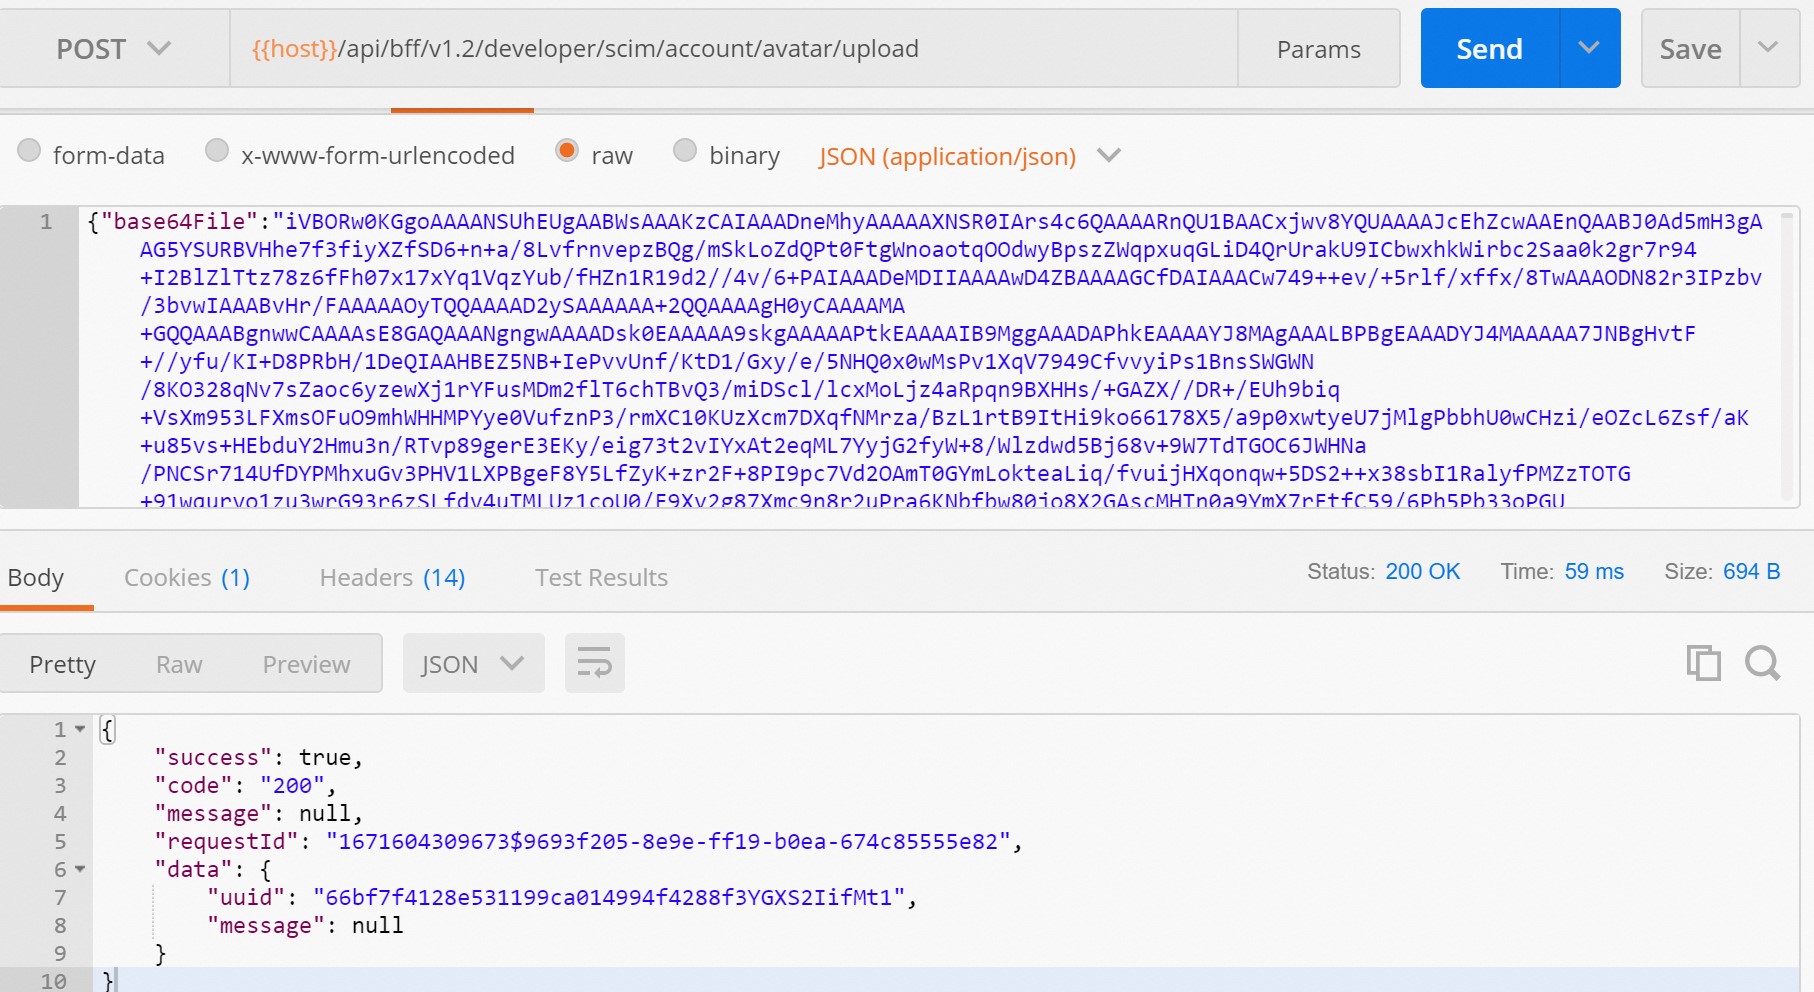Switch to the Cookies response tab

point(186,578)
